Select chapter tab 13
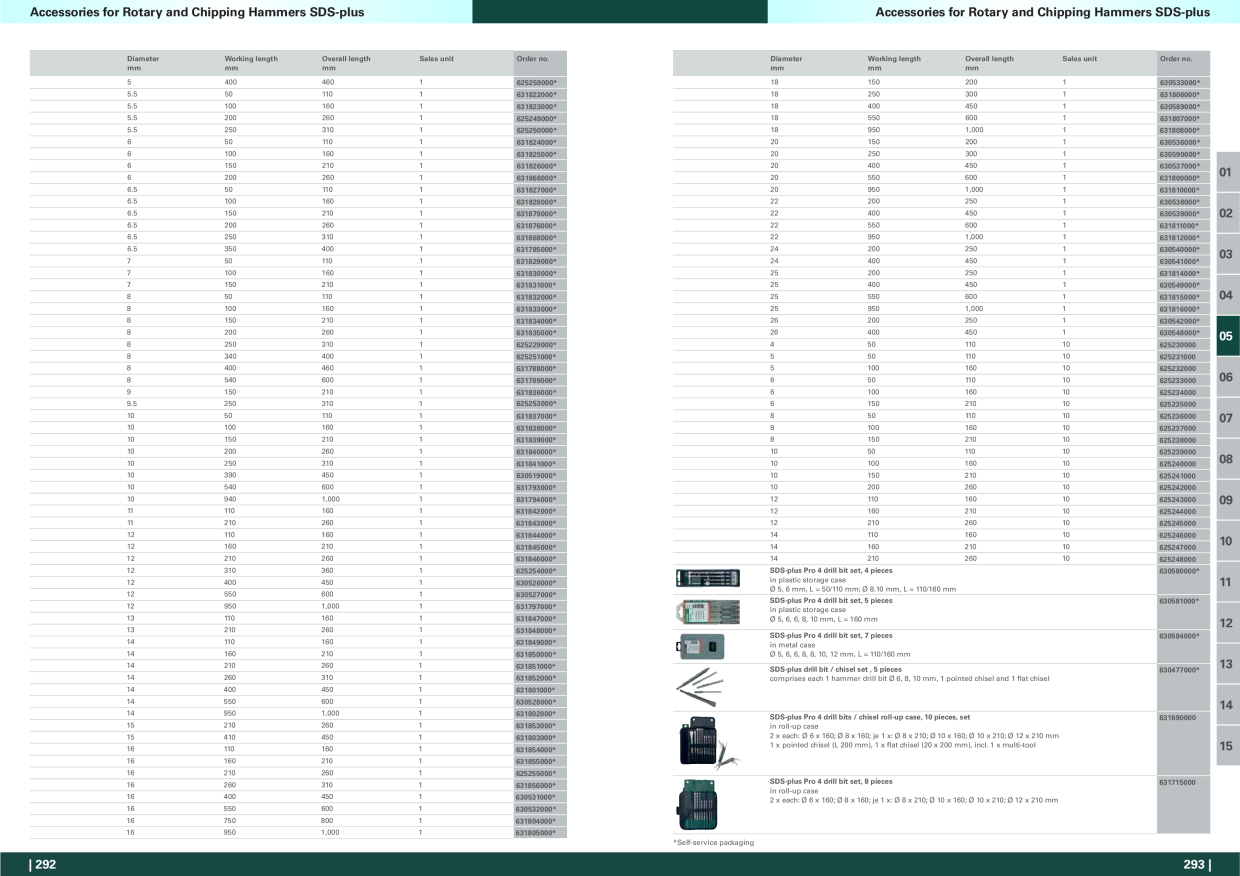The height and width of the screenshot is (876, 1240). pyautogui.click(x=1227, y=664)
